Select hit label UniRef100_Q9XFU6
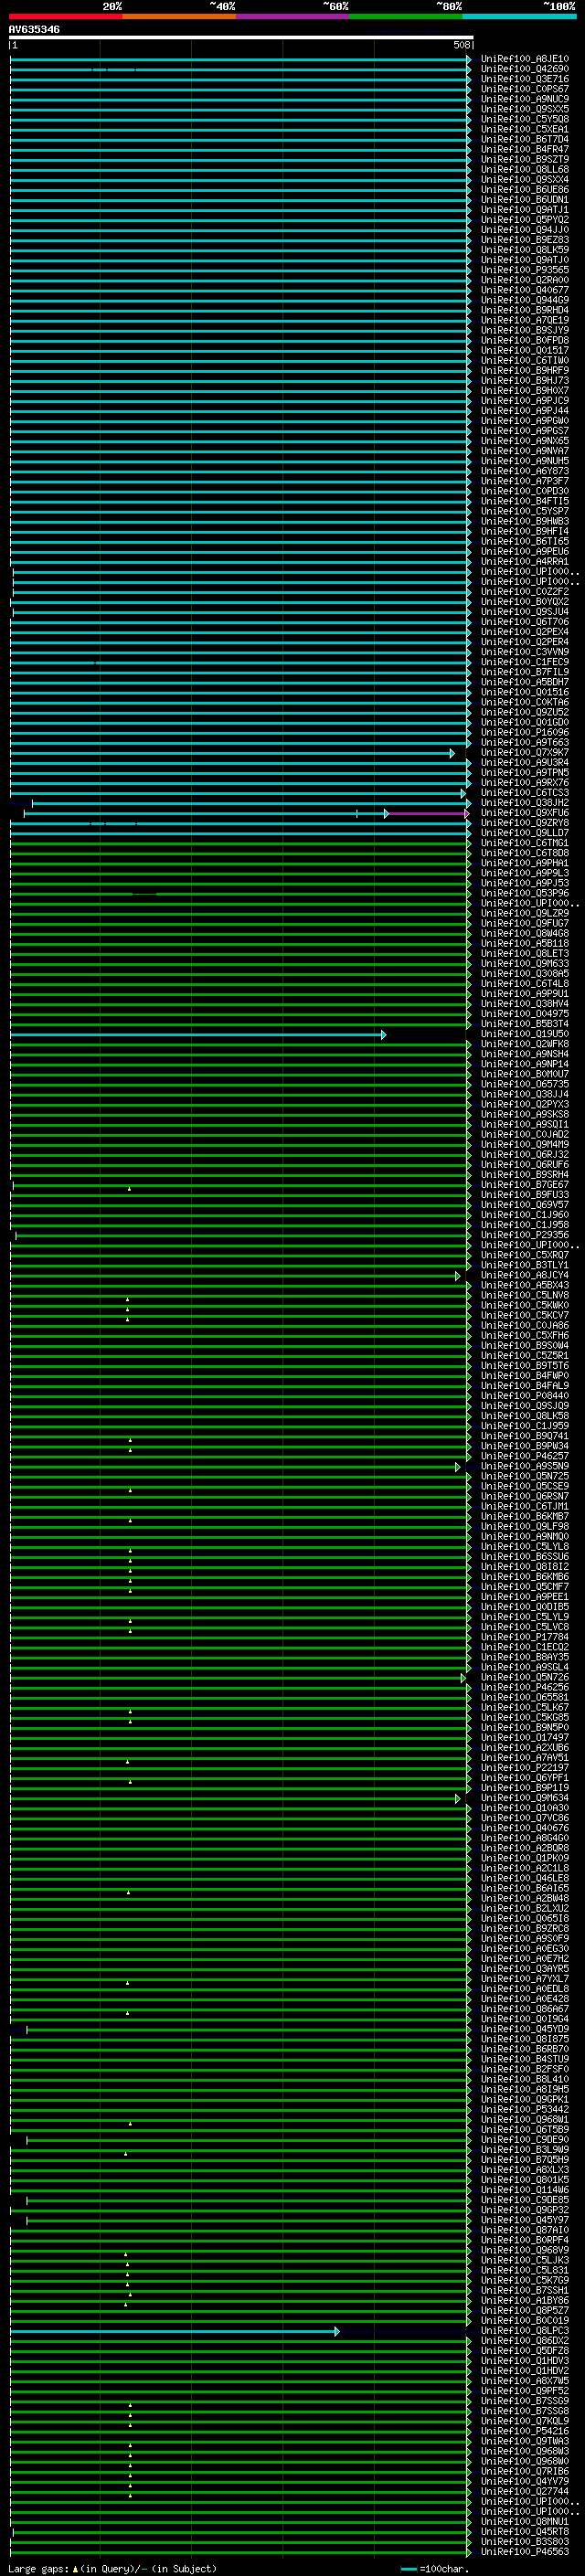The height and width of the screenshot is (2576, 585). tap(525, 813)
